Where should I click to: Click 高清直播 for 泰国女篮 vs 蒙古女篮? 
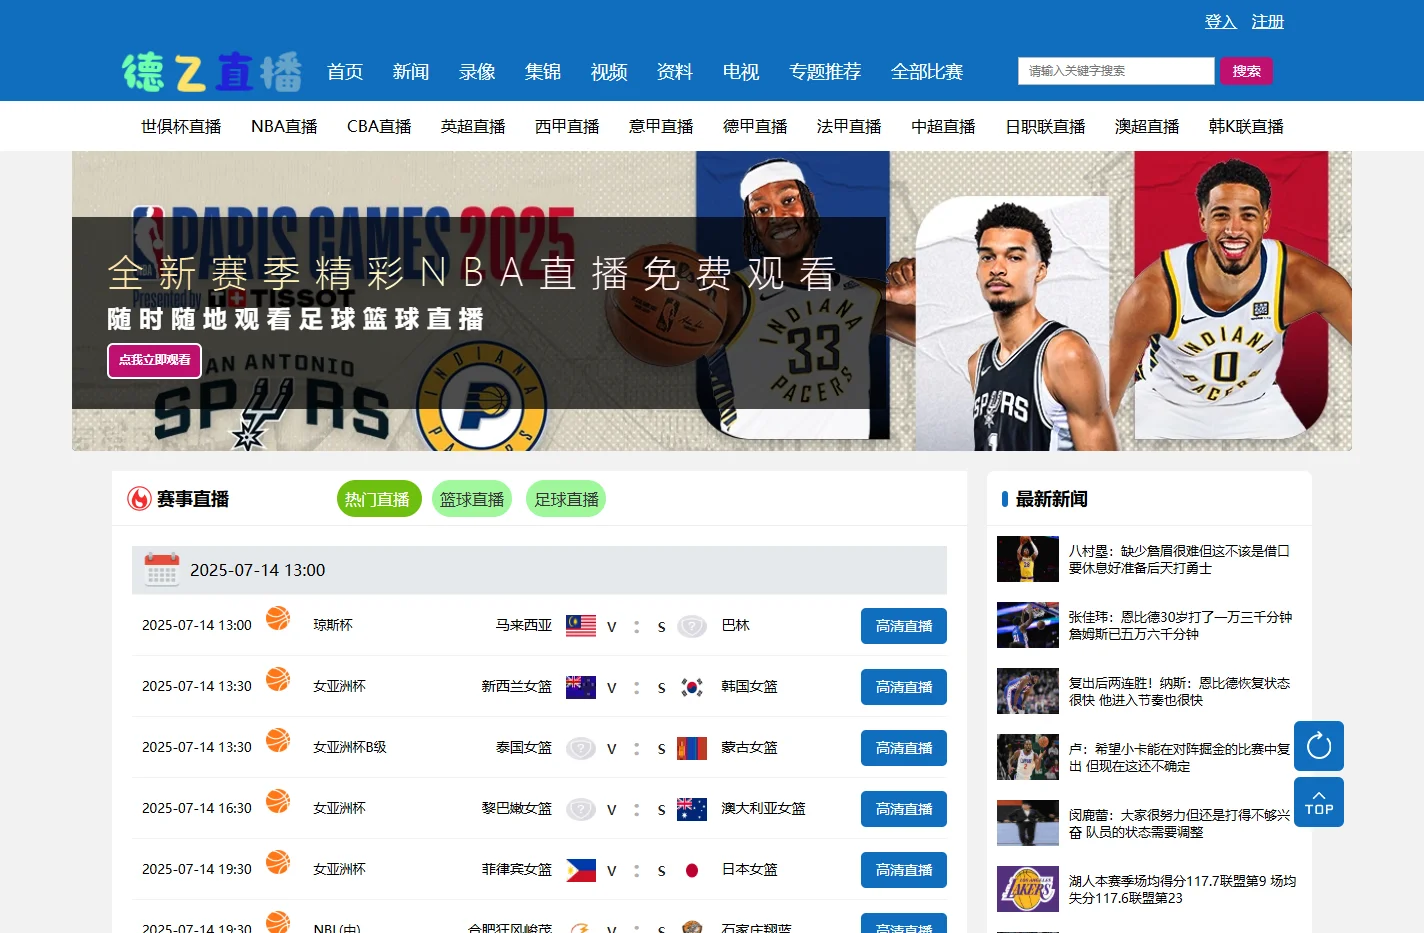click(904, 748)
